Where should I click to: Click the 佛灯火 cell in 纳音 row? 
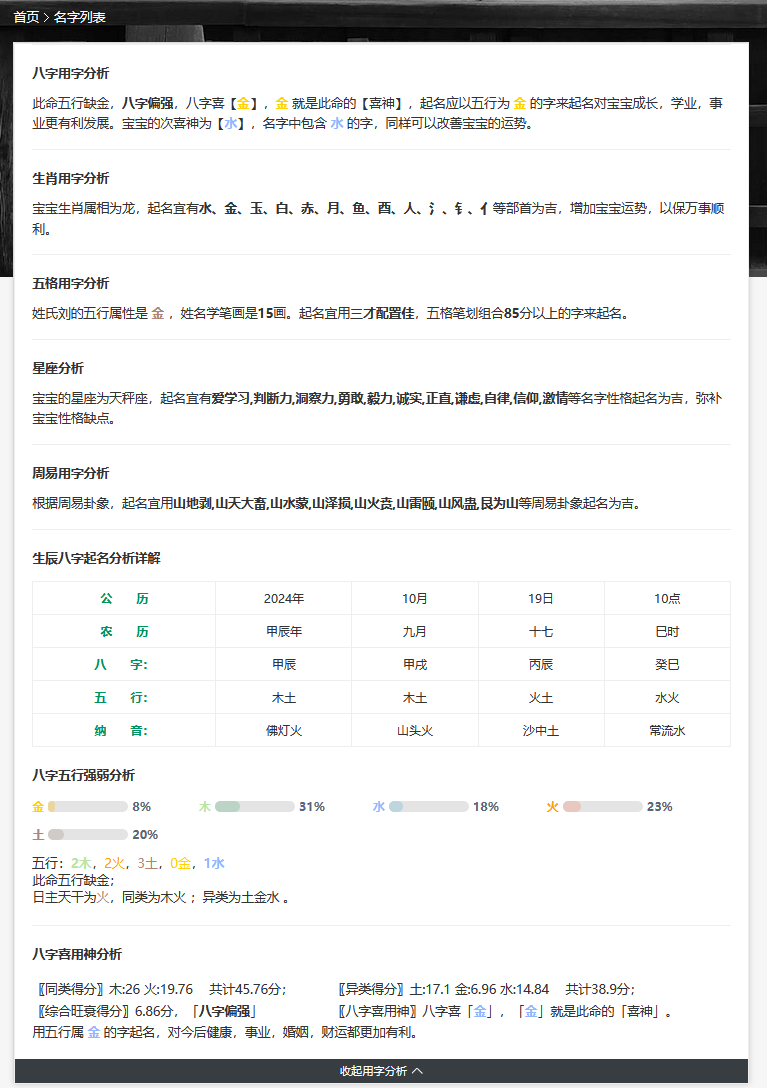(x=283, y=731)
